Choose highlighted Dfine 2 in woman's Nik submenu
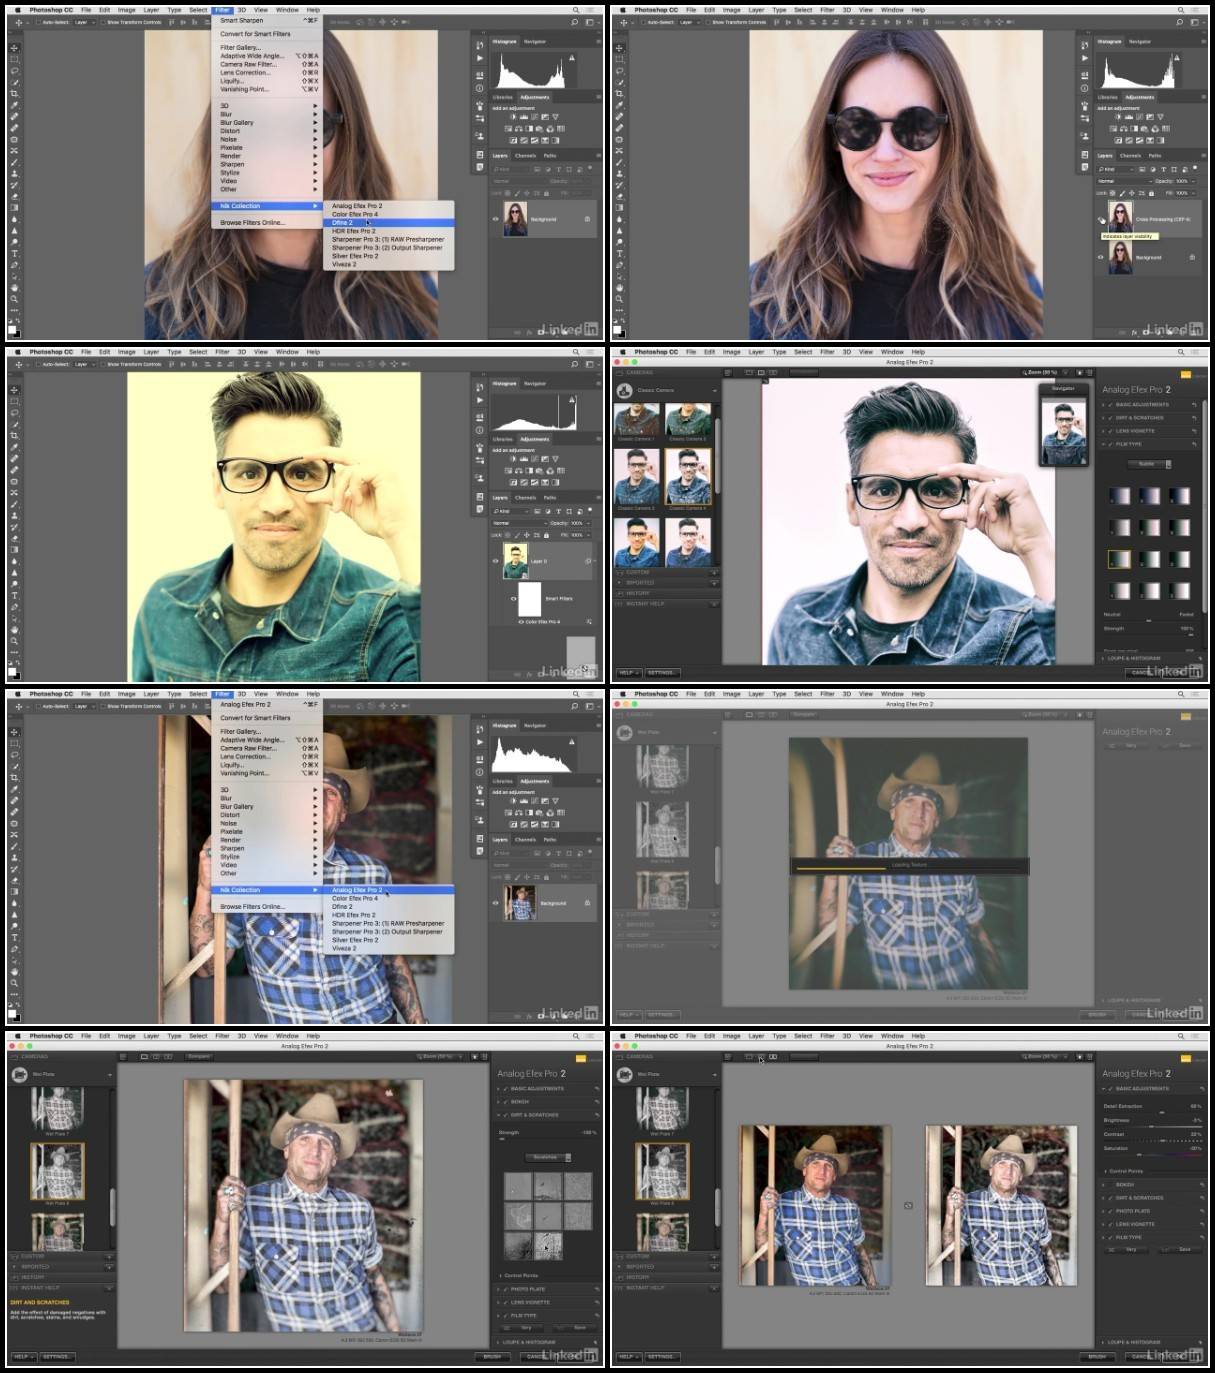The image size is (1215, 1373). click(x=388, y=222)
